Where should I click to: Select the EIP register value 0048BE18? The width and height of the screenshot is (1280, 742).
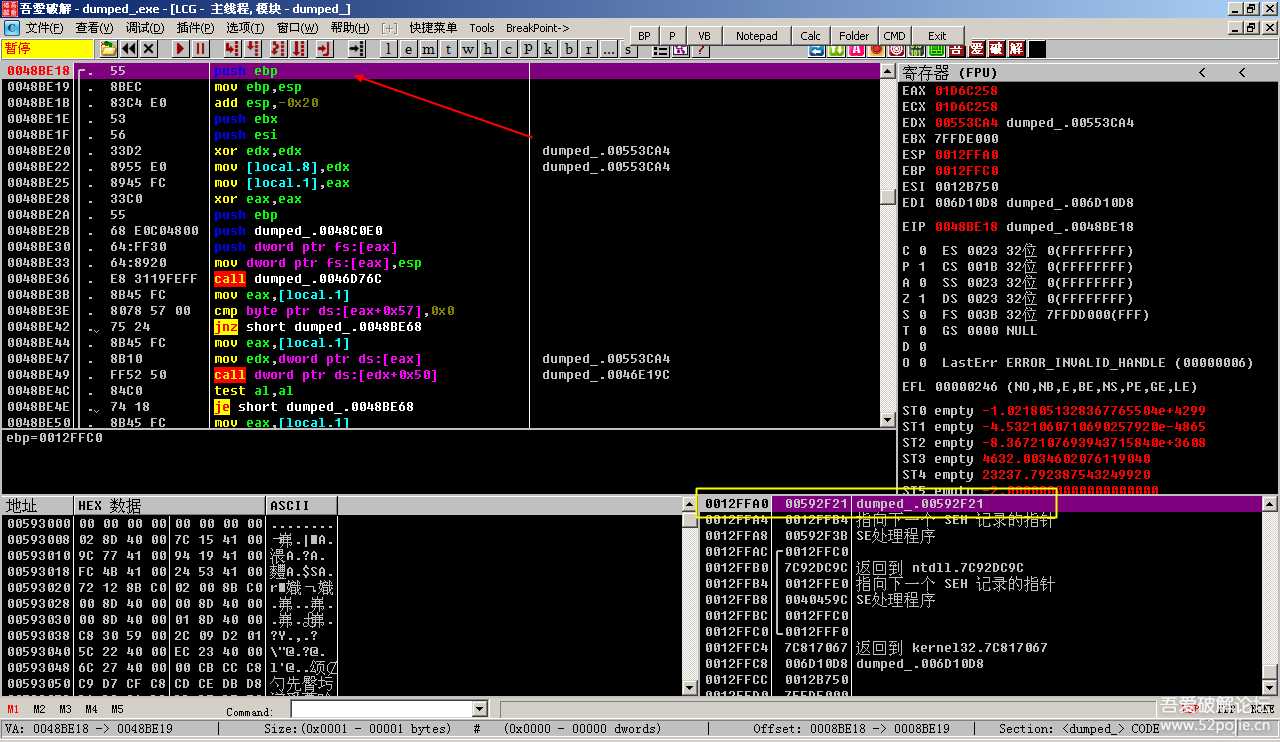tap(965, 227)
